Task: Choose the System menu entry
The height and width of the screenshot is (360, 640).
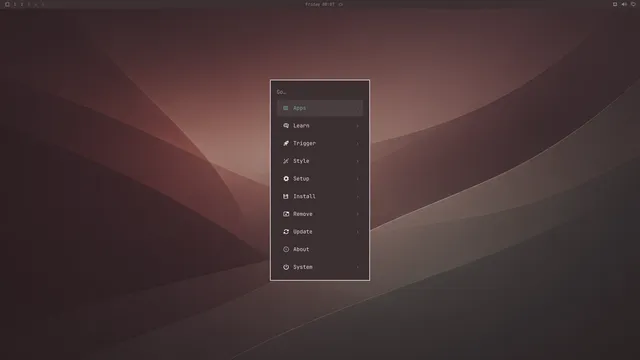Action: point(320,267)
